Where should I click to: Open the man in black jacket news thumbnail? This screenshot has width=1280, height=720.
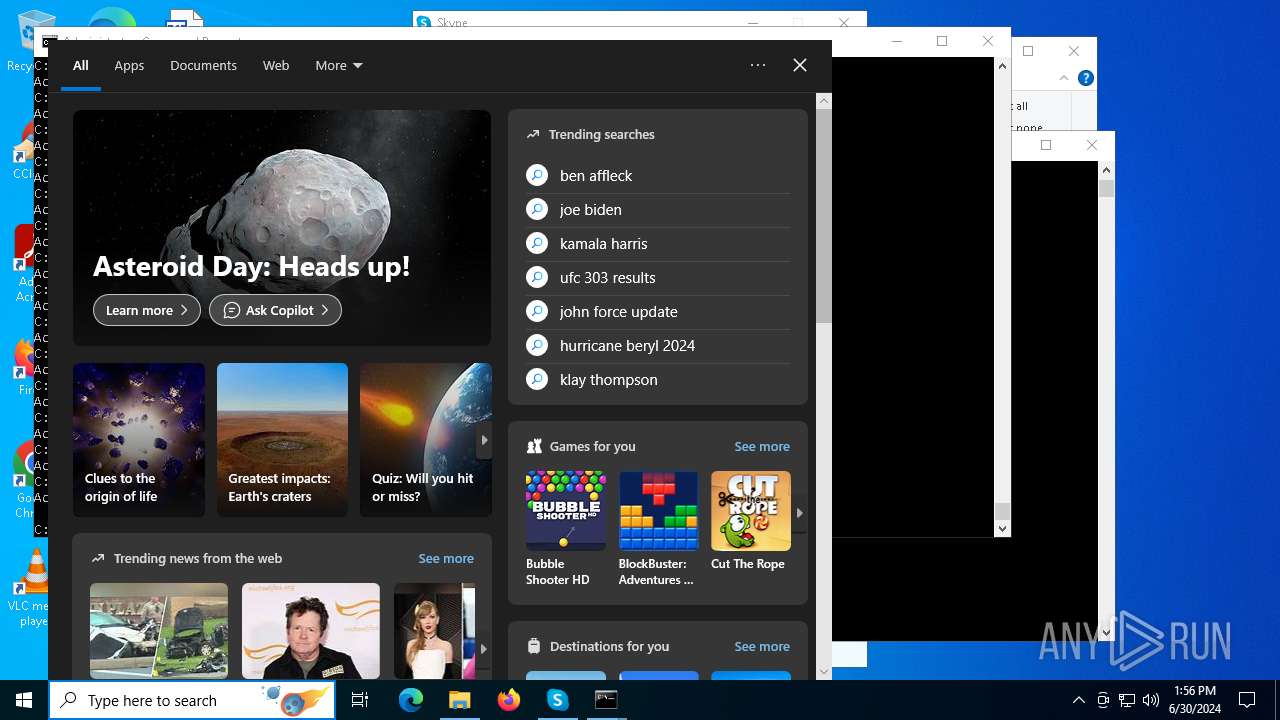coord(311,631)
